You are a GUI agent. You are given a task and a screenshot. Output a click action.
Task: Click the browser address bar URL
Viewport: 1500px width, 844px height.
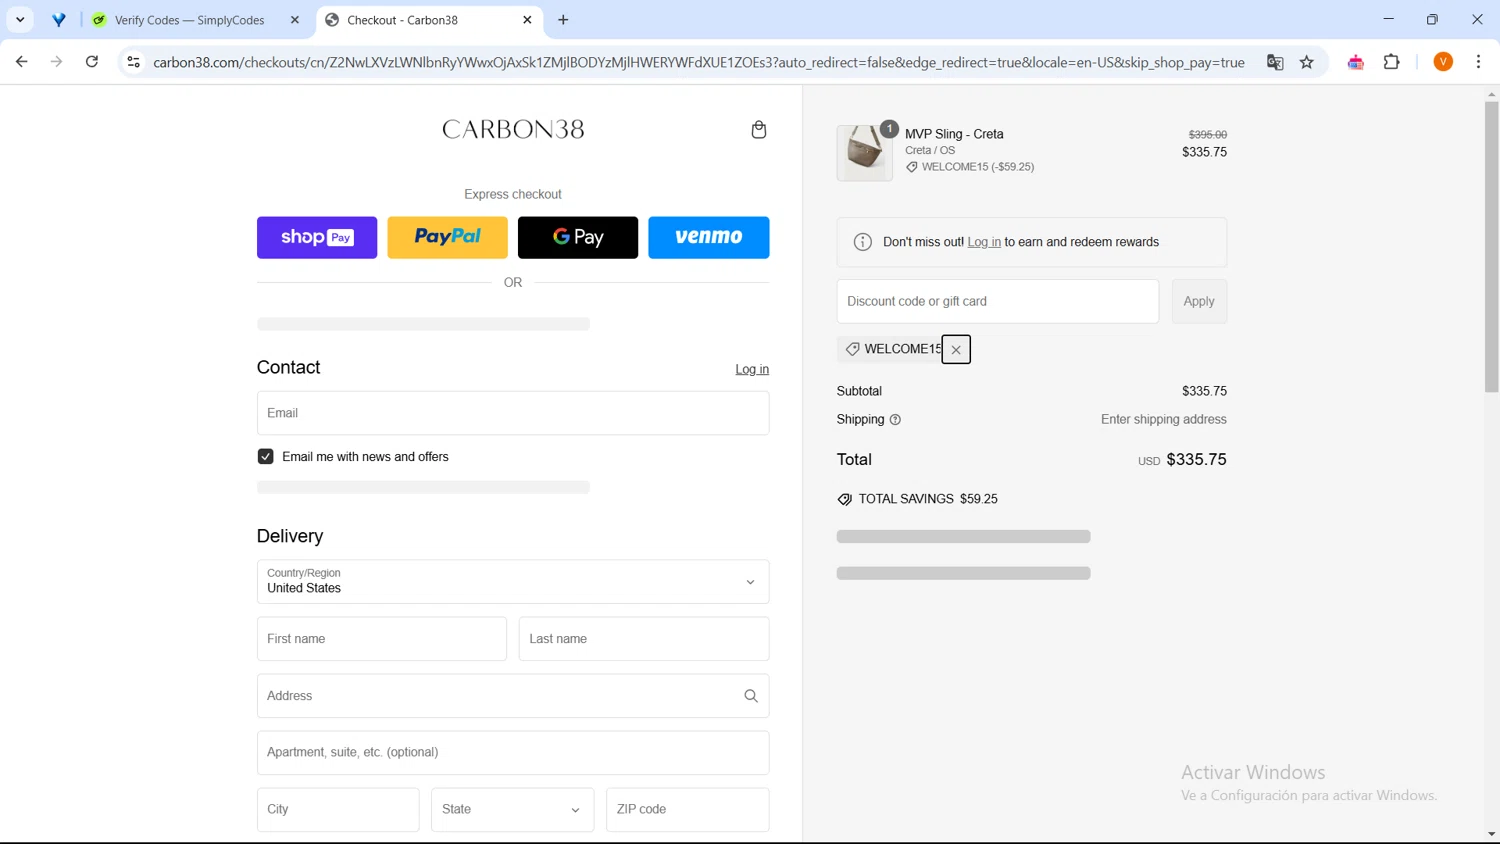click(x=699, y=62)
